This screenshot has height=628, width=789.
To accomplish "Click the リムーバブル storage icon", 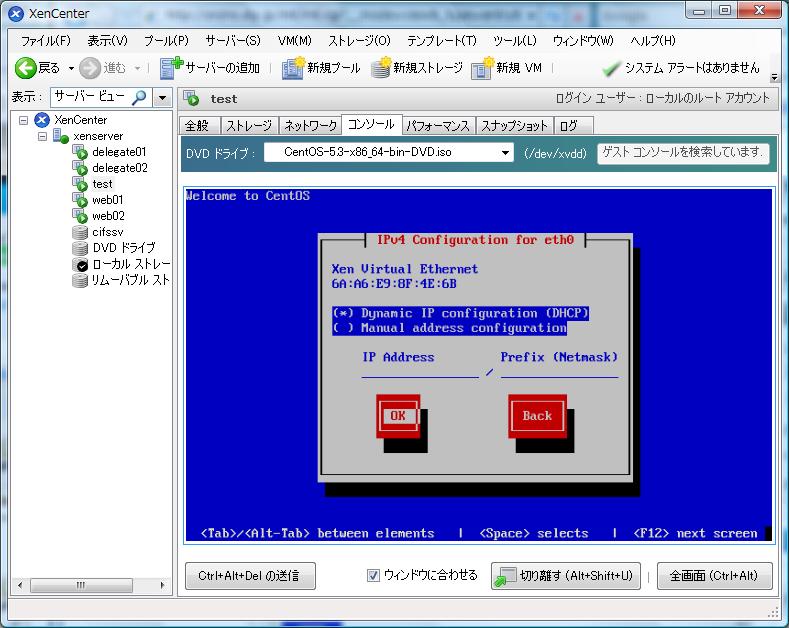I will point(80,280).
